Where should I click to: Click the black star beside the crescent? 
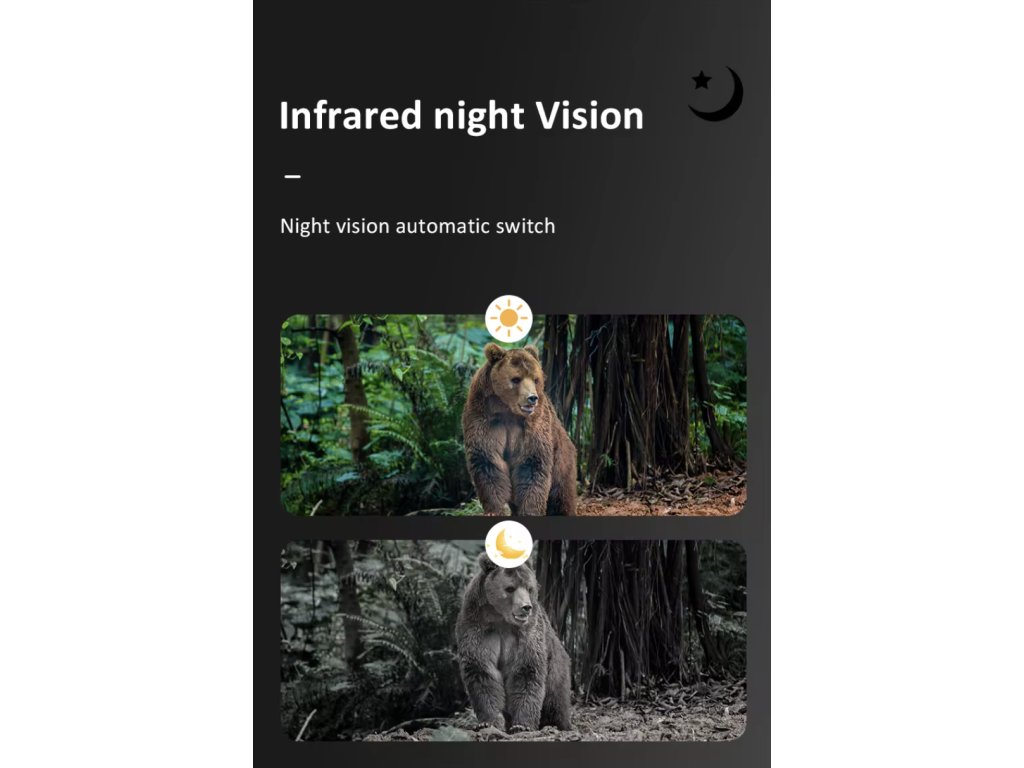click(701, 80)
